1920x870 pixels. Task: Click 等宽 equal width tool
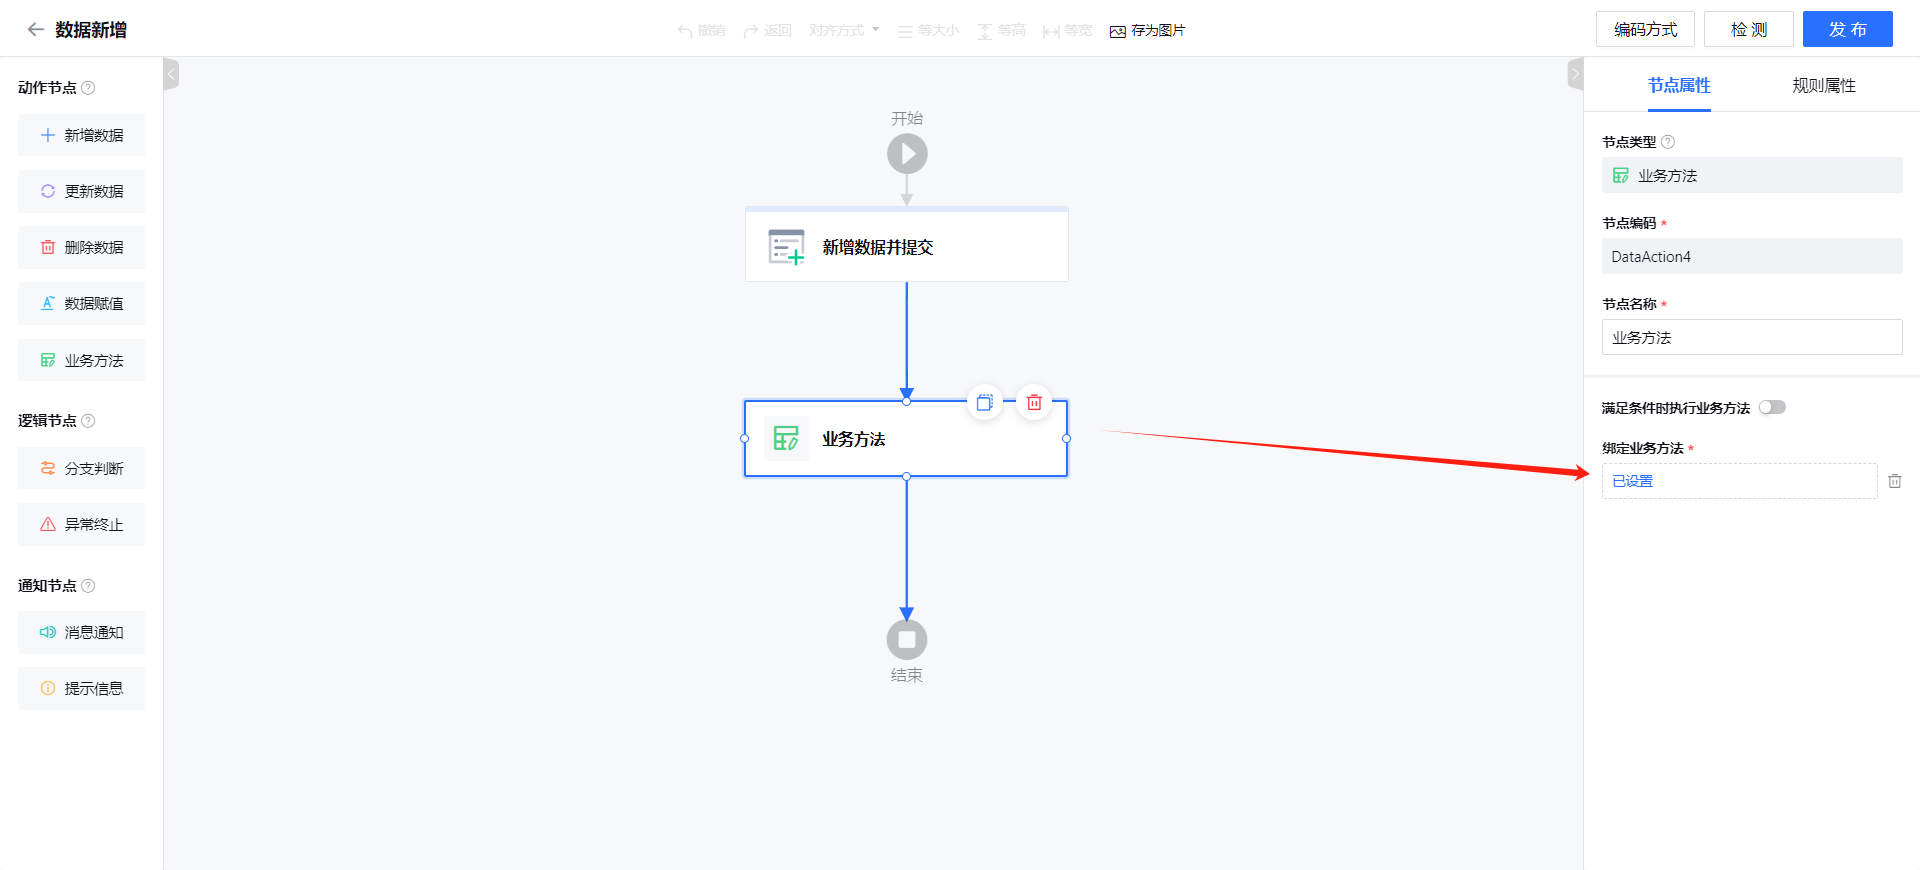coord(1068,31)
